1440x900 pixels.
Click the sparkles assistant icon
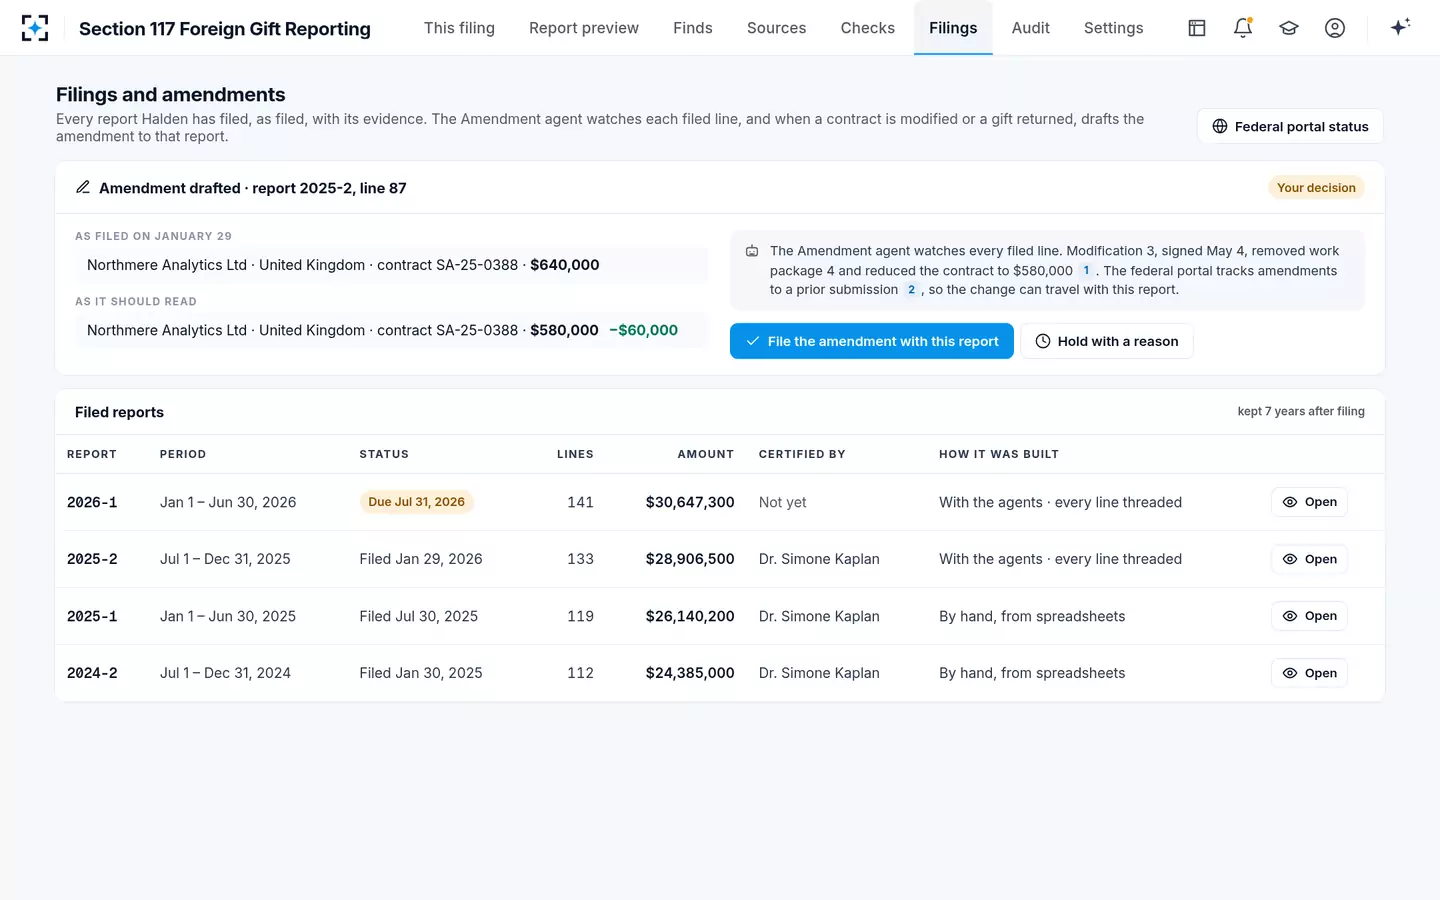(1400, 27)
